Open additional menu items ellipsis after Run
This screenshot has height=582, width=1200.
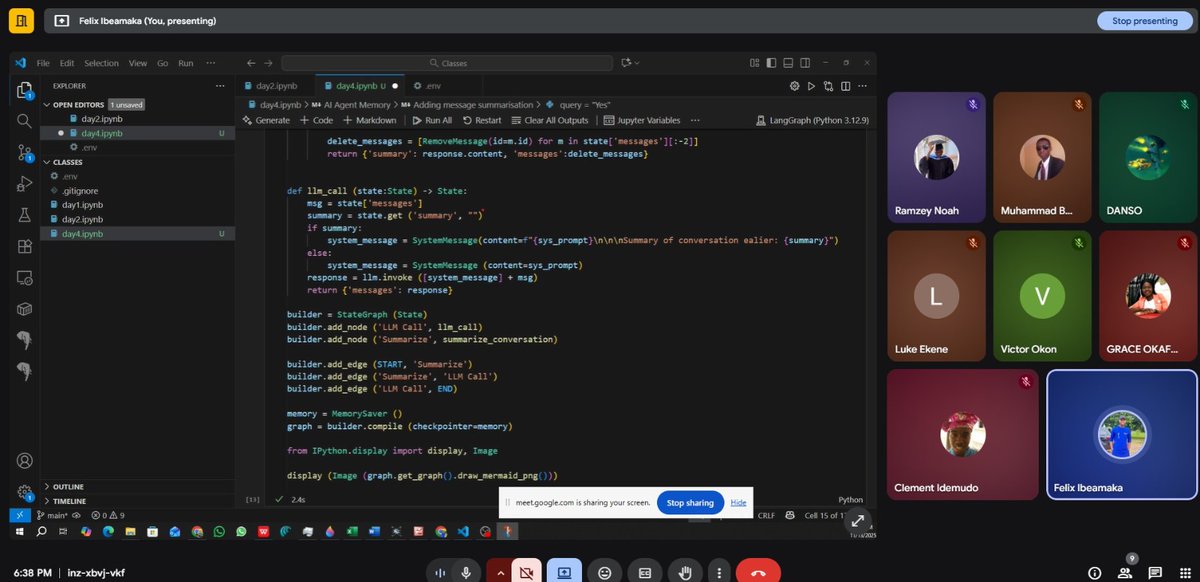pos(210,63)
